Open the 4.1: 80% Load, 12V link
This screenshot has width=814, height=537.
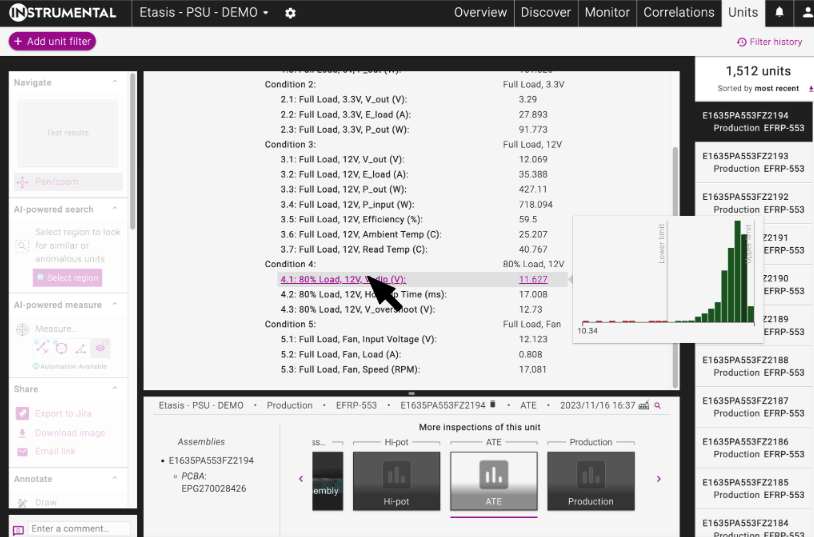click(x=343, y=279)
